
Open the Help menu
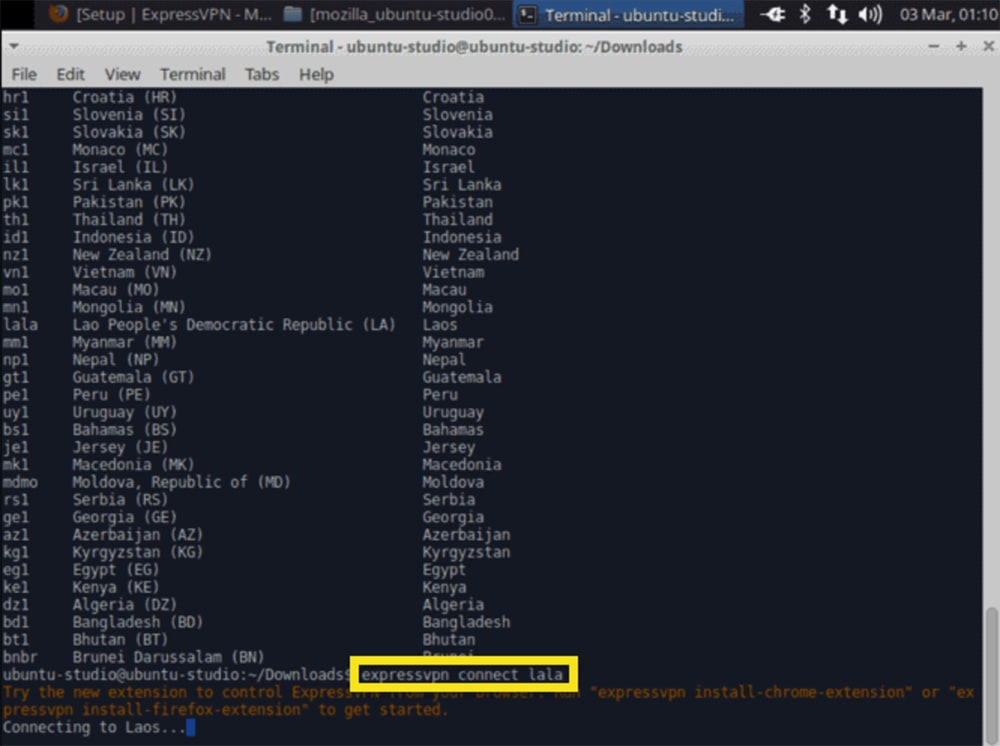[316, 75]
